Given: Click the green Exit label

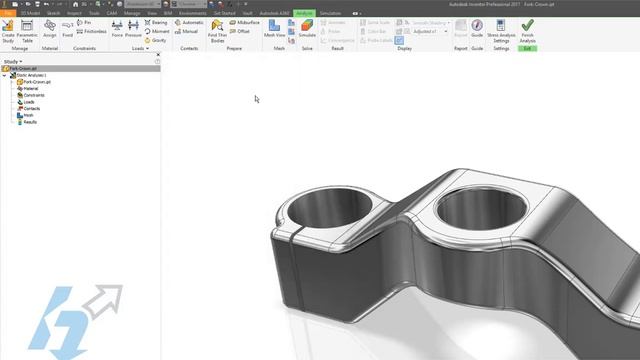Looking at the screenshot, I should pos(527,49).
